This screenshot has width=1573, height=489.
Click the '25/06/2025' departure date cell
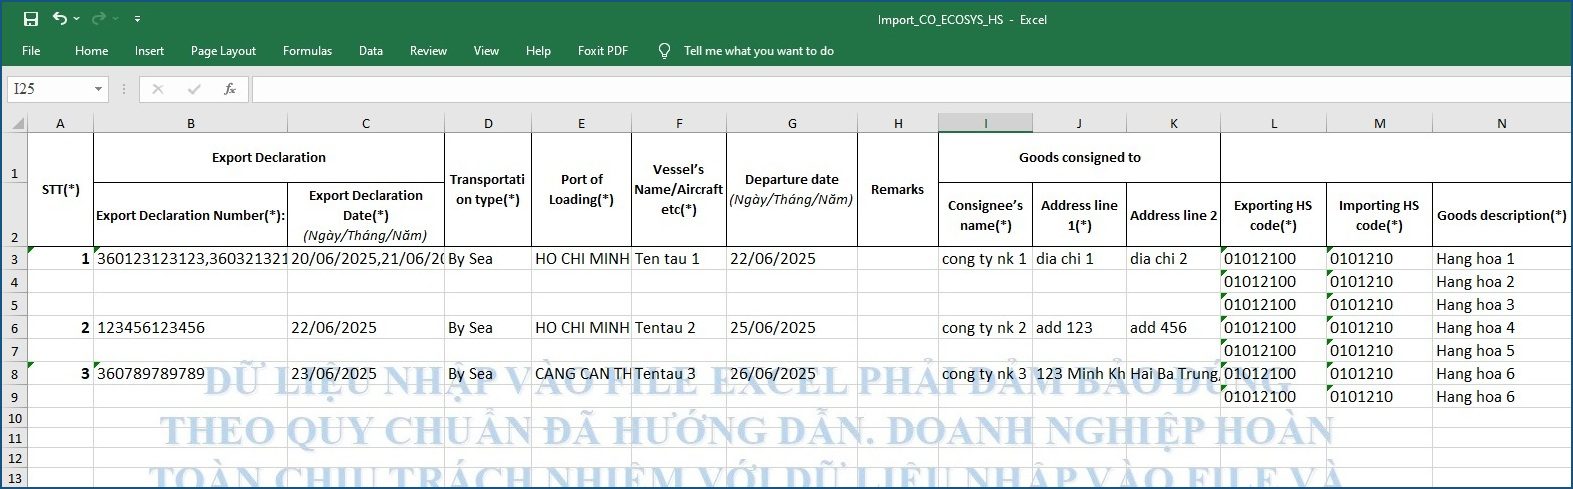point(791,328)
